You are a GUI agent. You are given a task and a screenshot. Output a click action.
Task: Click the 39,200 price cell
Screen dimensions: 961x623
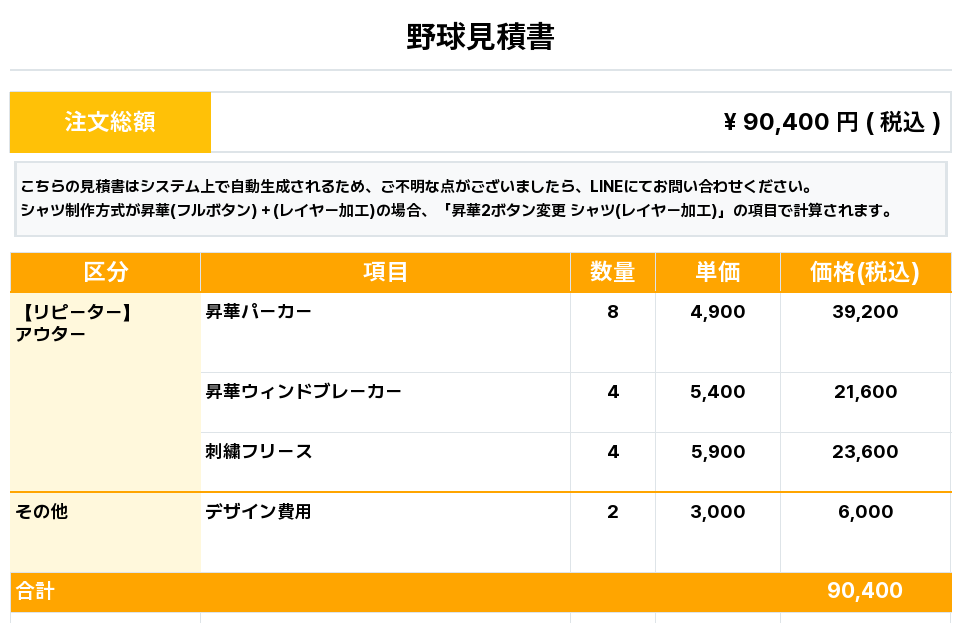click(x=865, y=312)
